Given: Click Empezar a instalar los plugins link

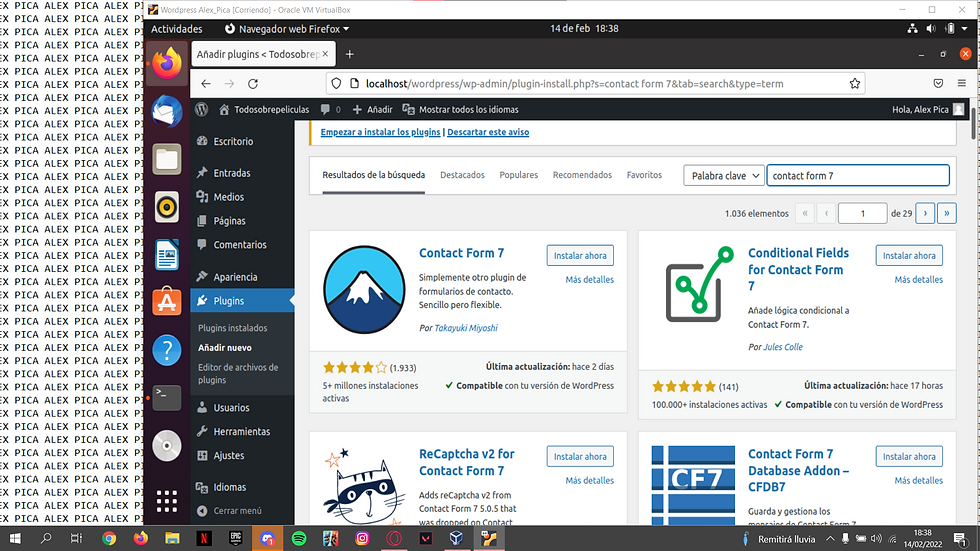Looking at the screenshot, I should [380, 132].
